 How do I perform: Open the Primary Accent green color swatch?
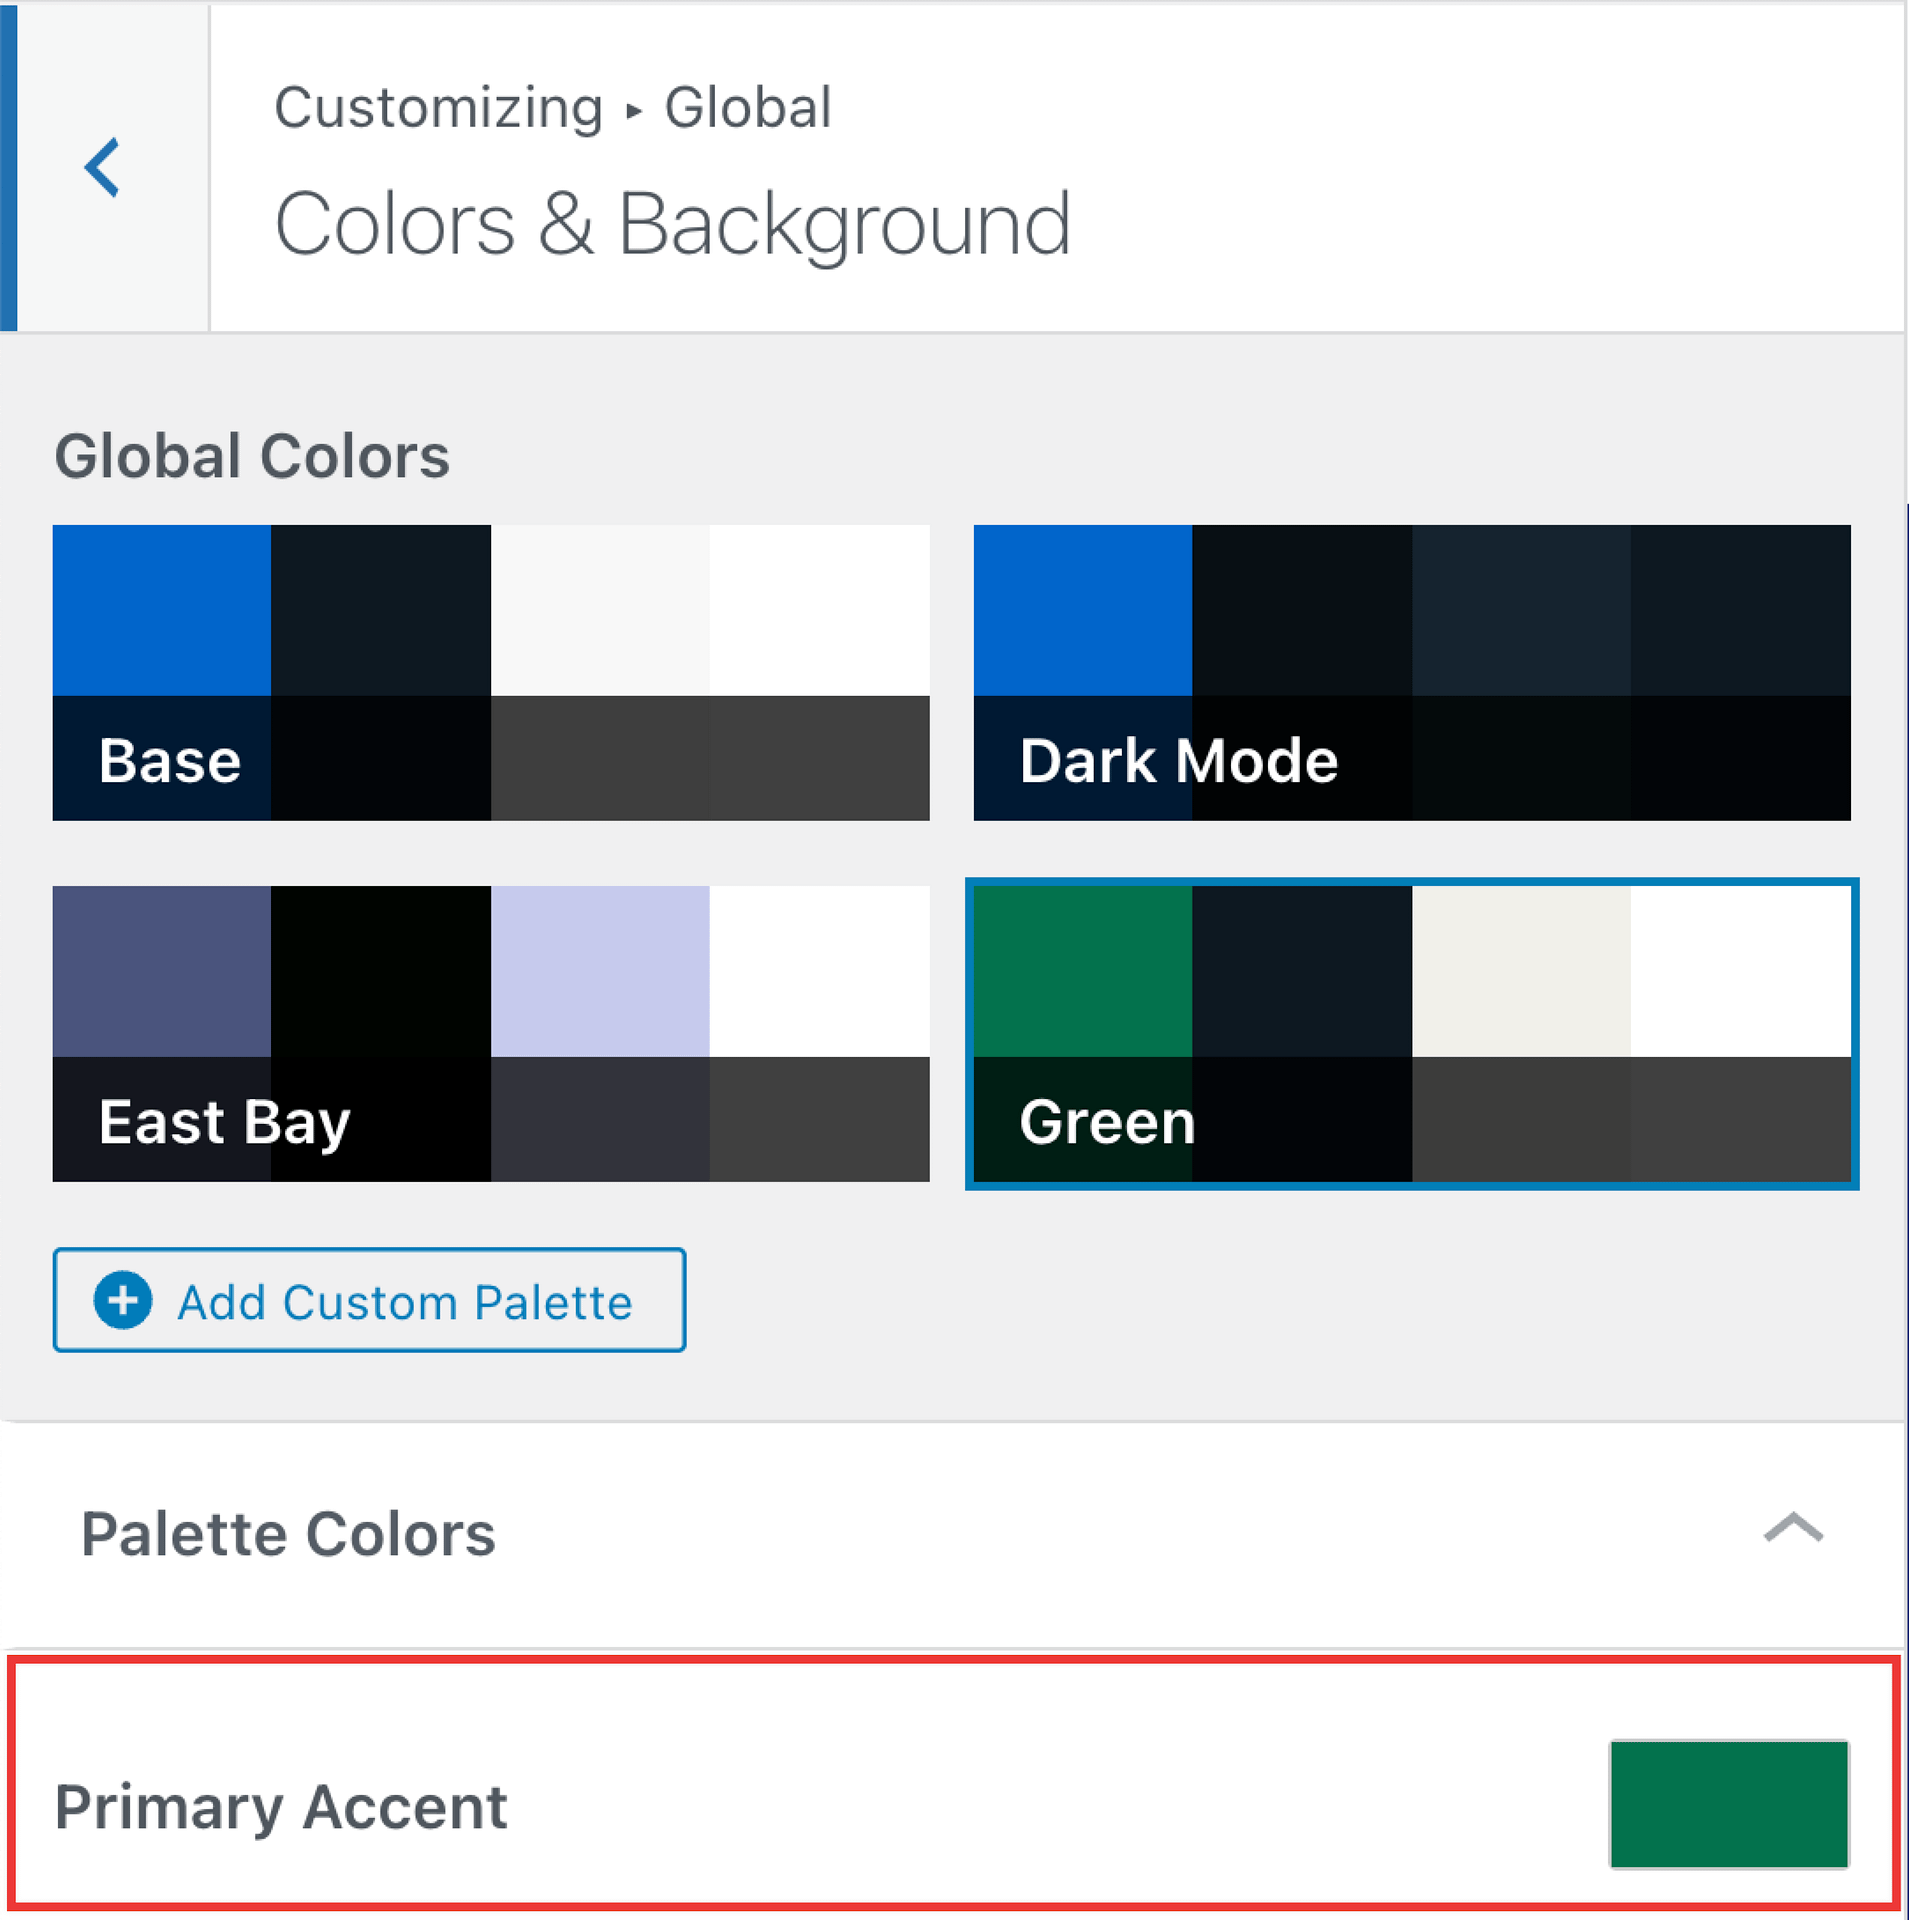click(x=1729, y=1804)
